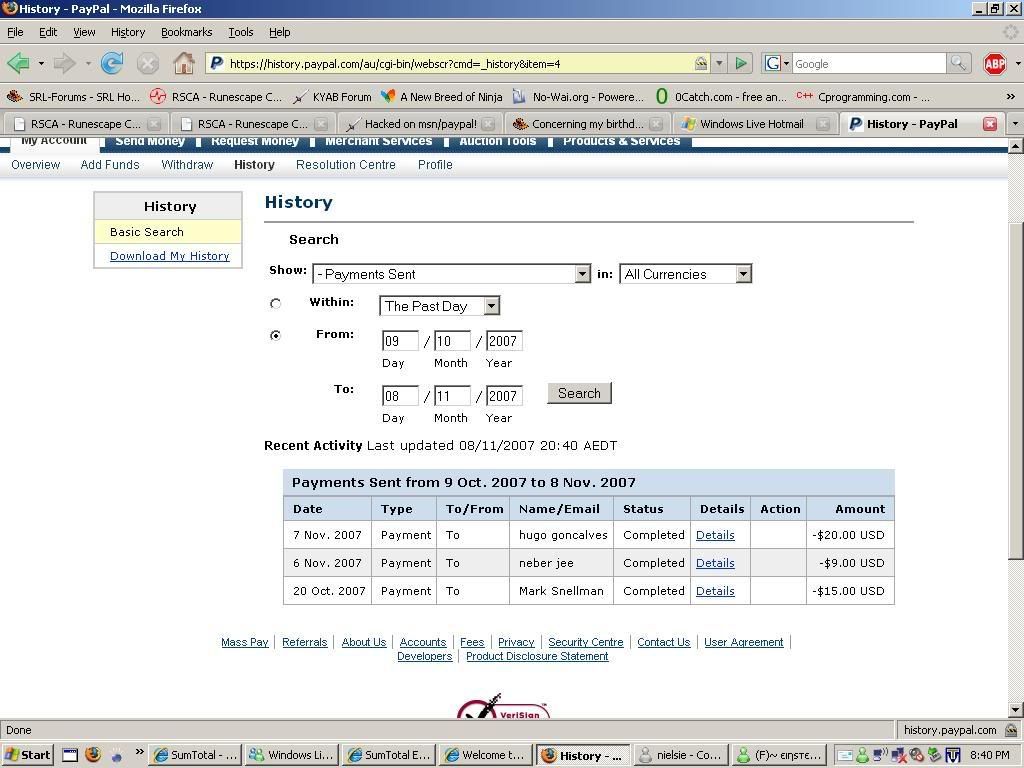
Task: Click the Reload page icon
Action: click(x=112, y=64)
